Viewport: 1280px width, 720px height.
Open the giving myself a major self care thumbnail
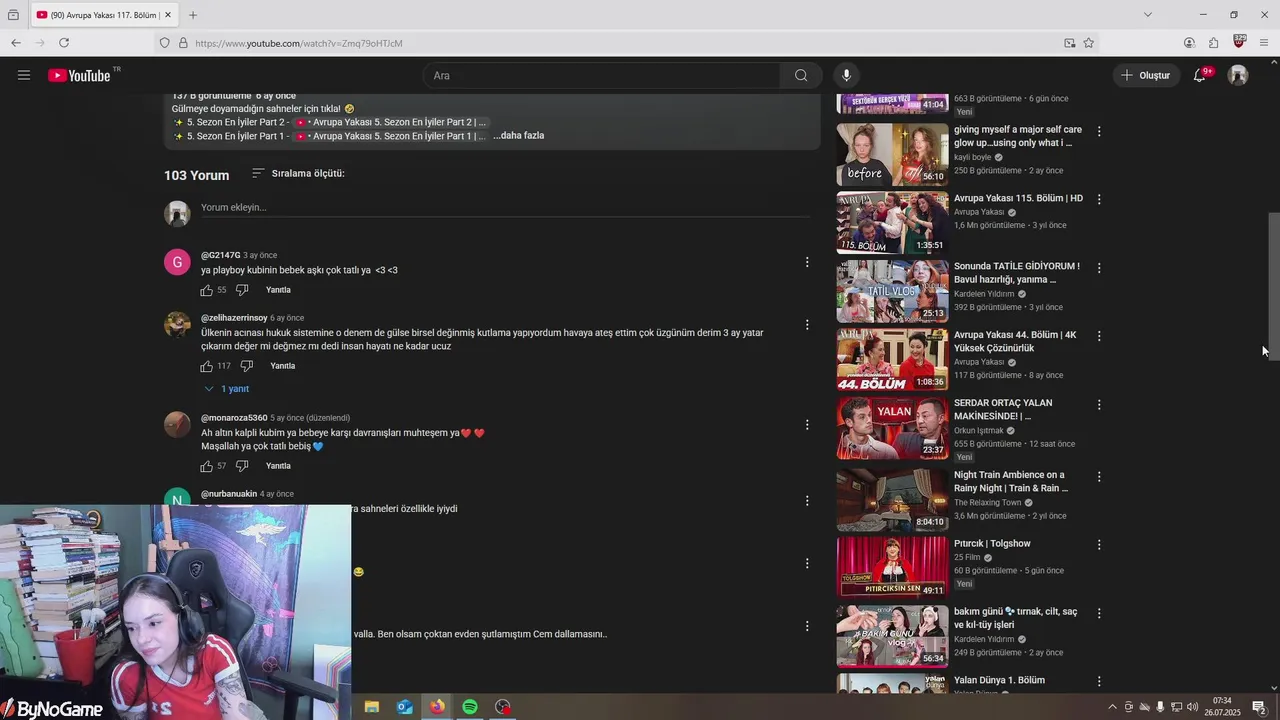click(892, 155)
